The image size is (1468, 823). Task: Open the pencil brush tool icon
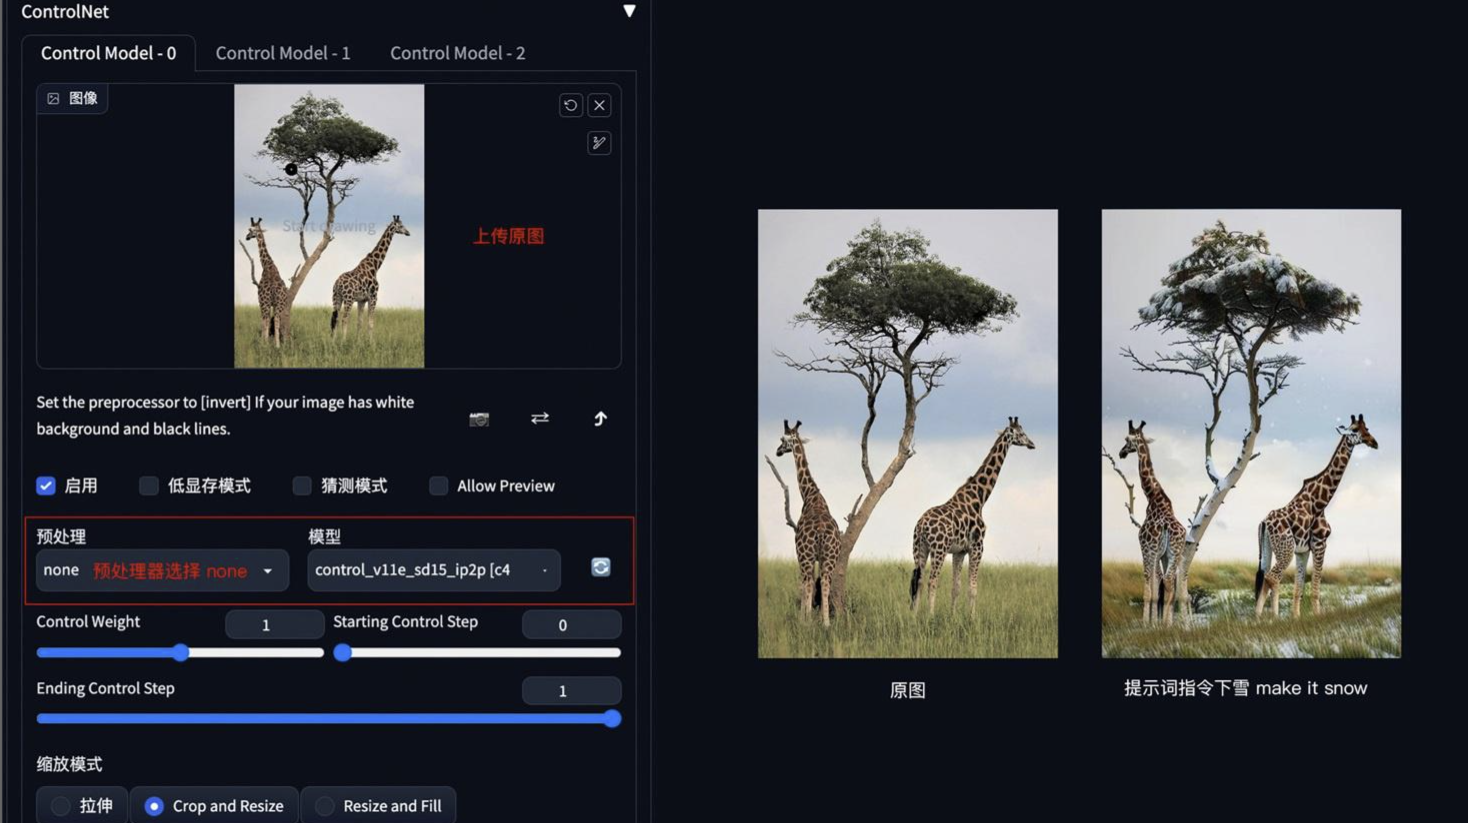[599, 143]
